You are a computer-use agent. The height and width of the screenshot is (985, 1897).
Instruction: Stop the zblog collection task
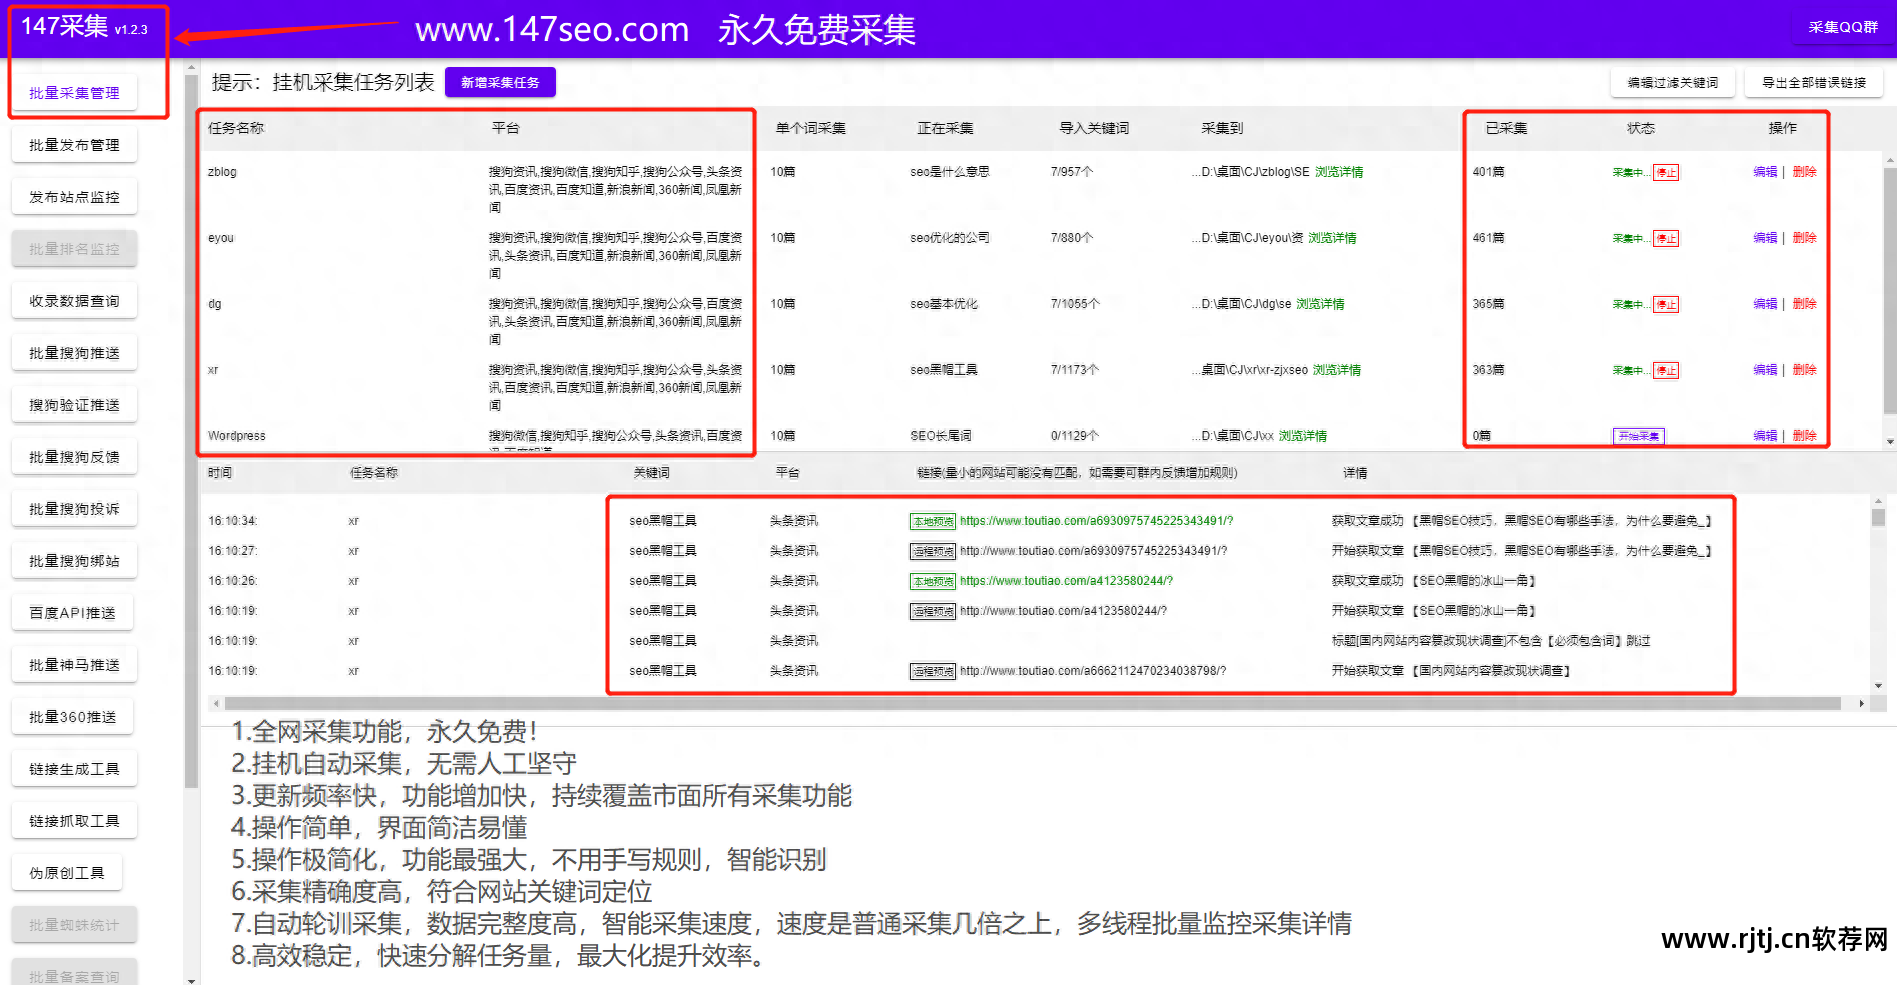(x=1666, y=171)
